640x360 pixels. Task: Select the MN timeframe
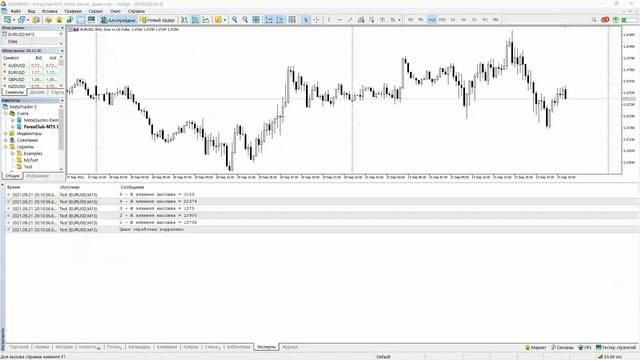(496, 20)
